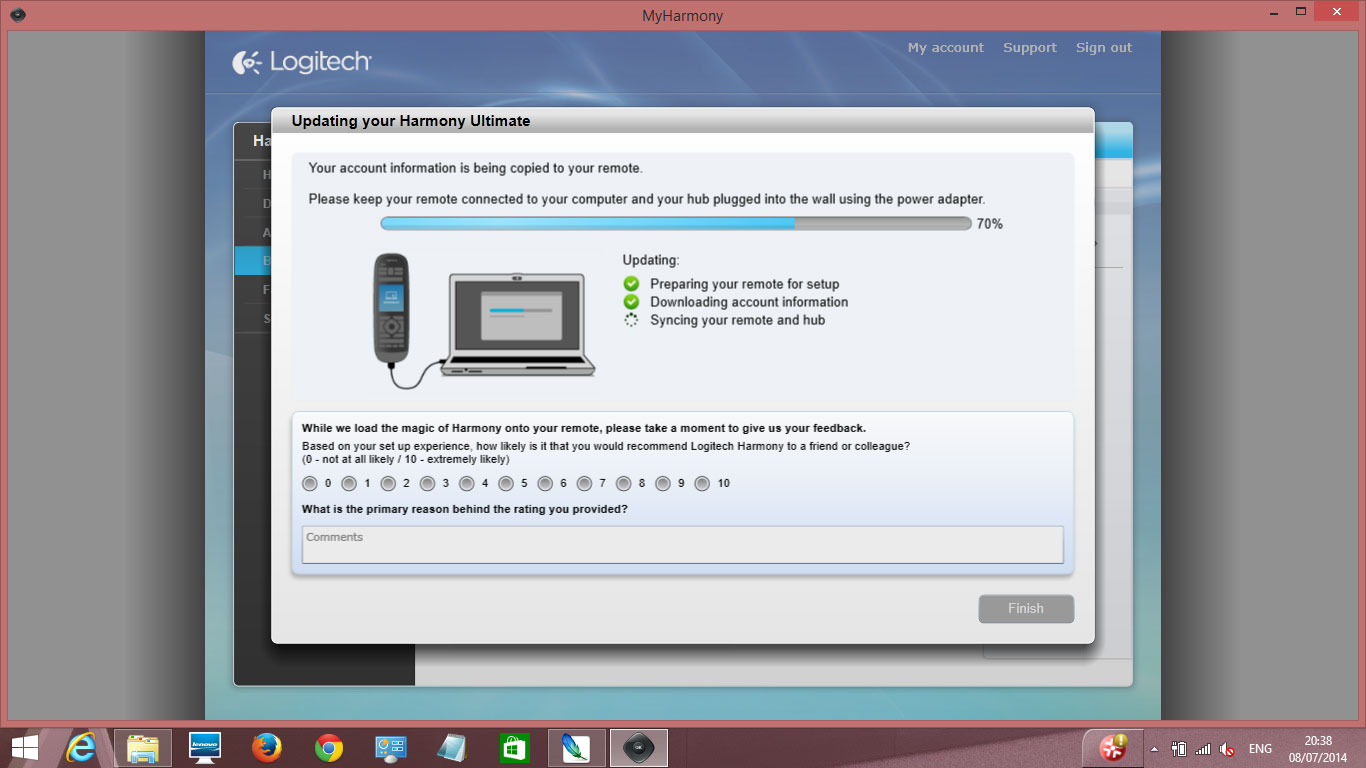Click the green check beside Downloading account information
The image size is (1366, 768).
click(x=631, y=302)
